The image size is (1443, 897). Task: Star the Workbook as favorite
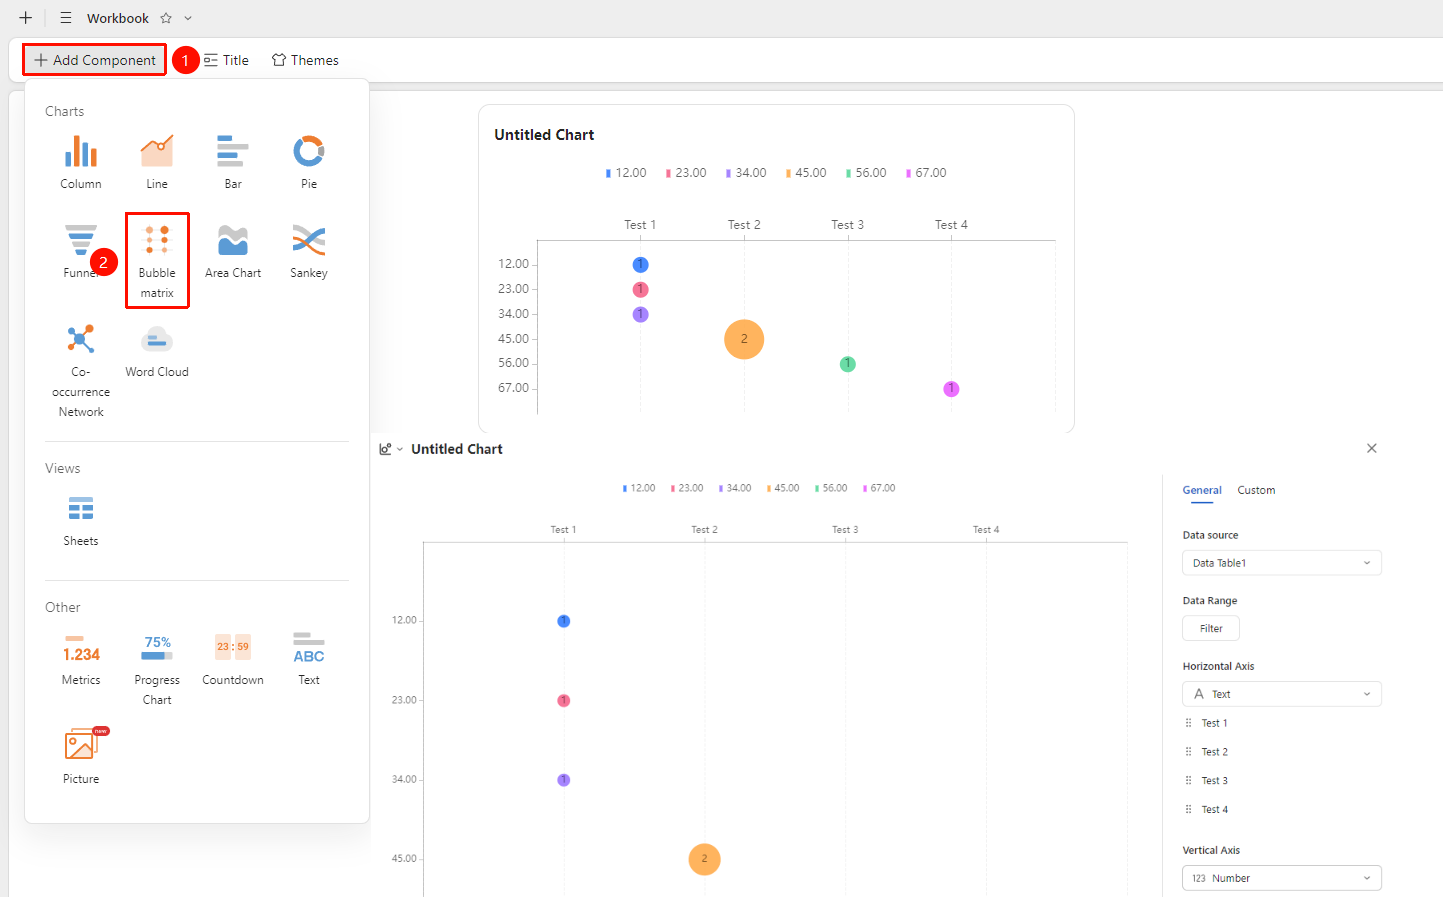point(166,18)
